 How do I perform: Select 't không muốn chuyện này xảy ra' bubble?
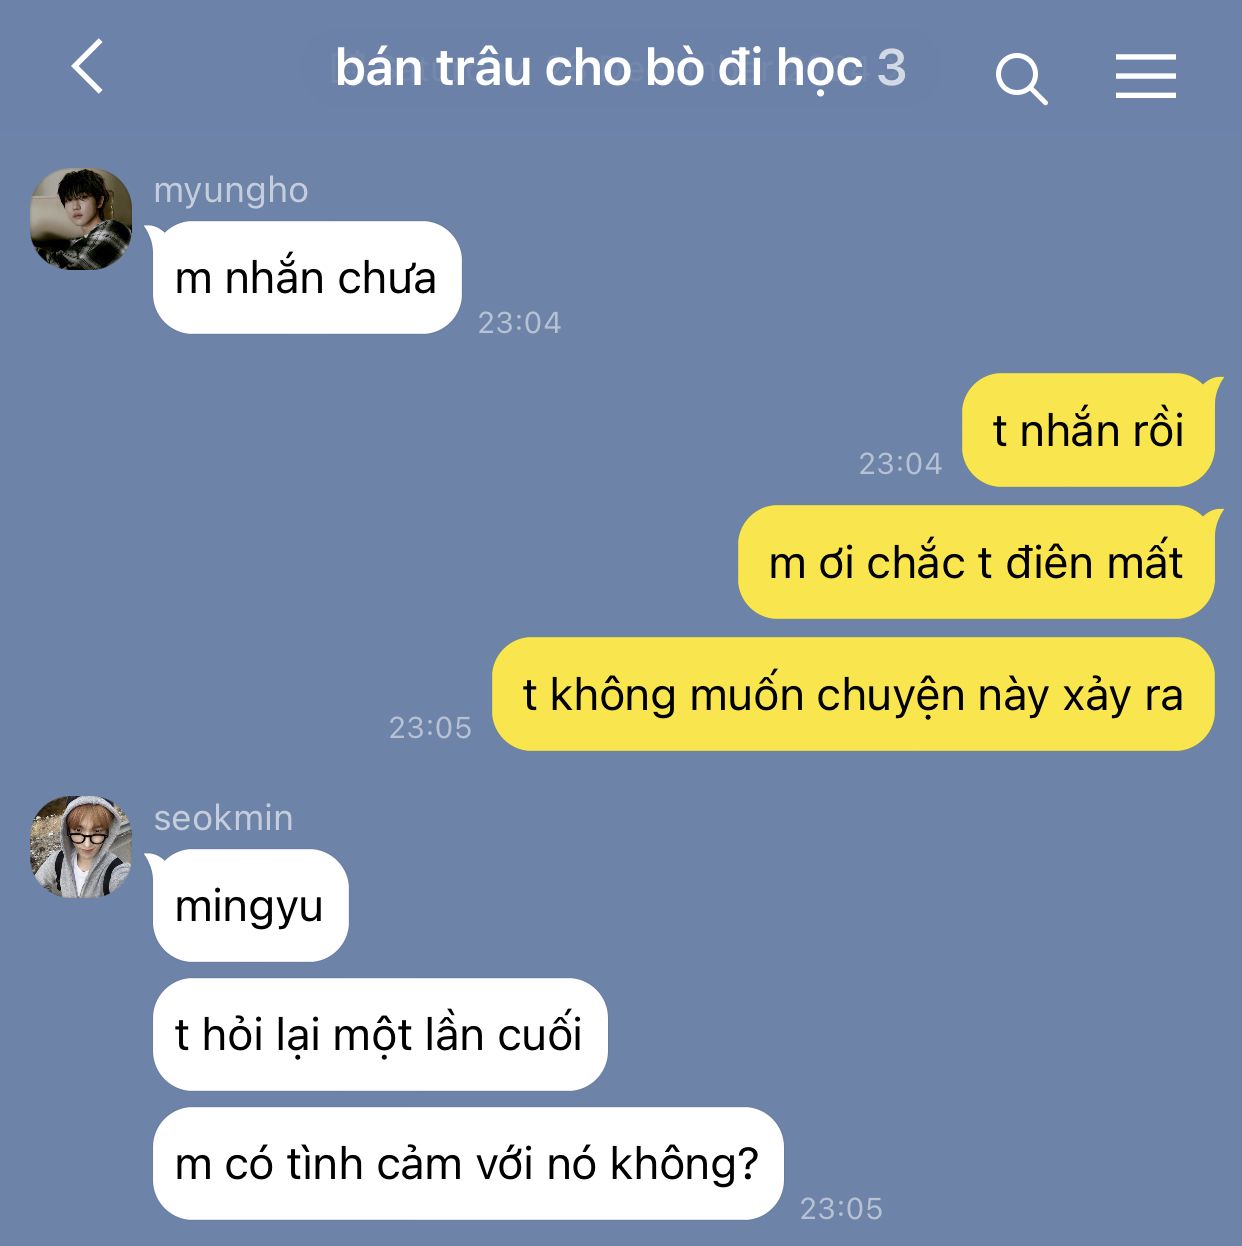click(x=854, y=694)
